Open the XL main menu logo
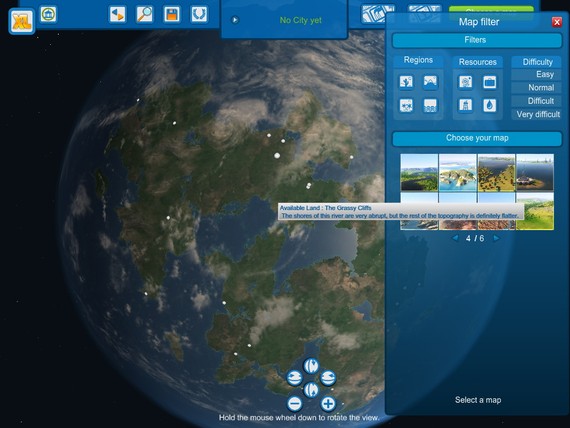The height and width of the screenshot is (428, 570). [22, 21]
